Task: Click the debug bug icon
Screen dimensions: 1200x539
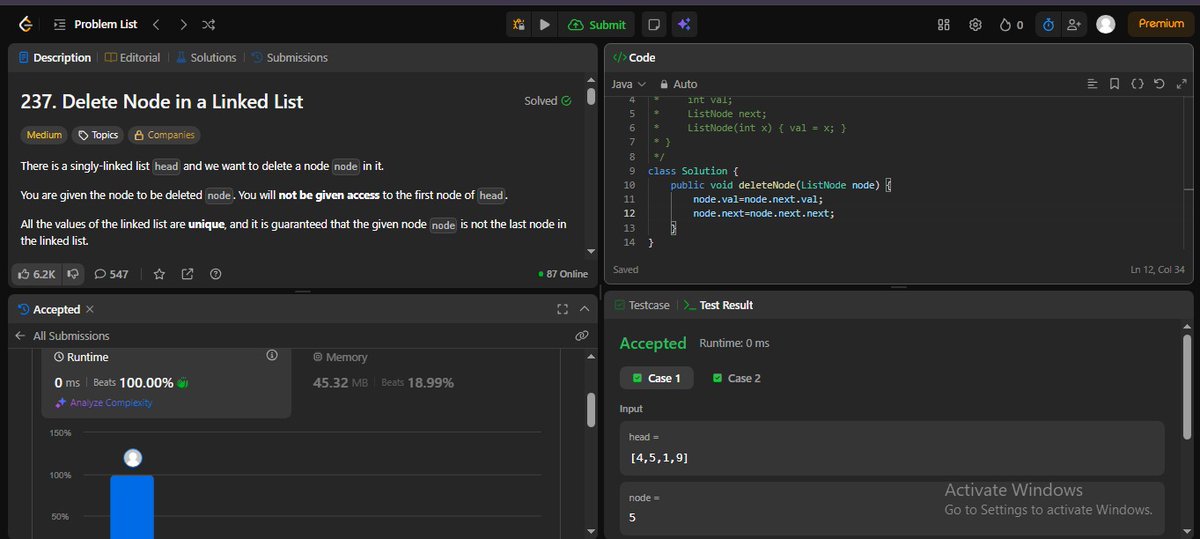Action: (x=518, y=24)
